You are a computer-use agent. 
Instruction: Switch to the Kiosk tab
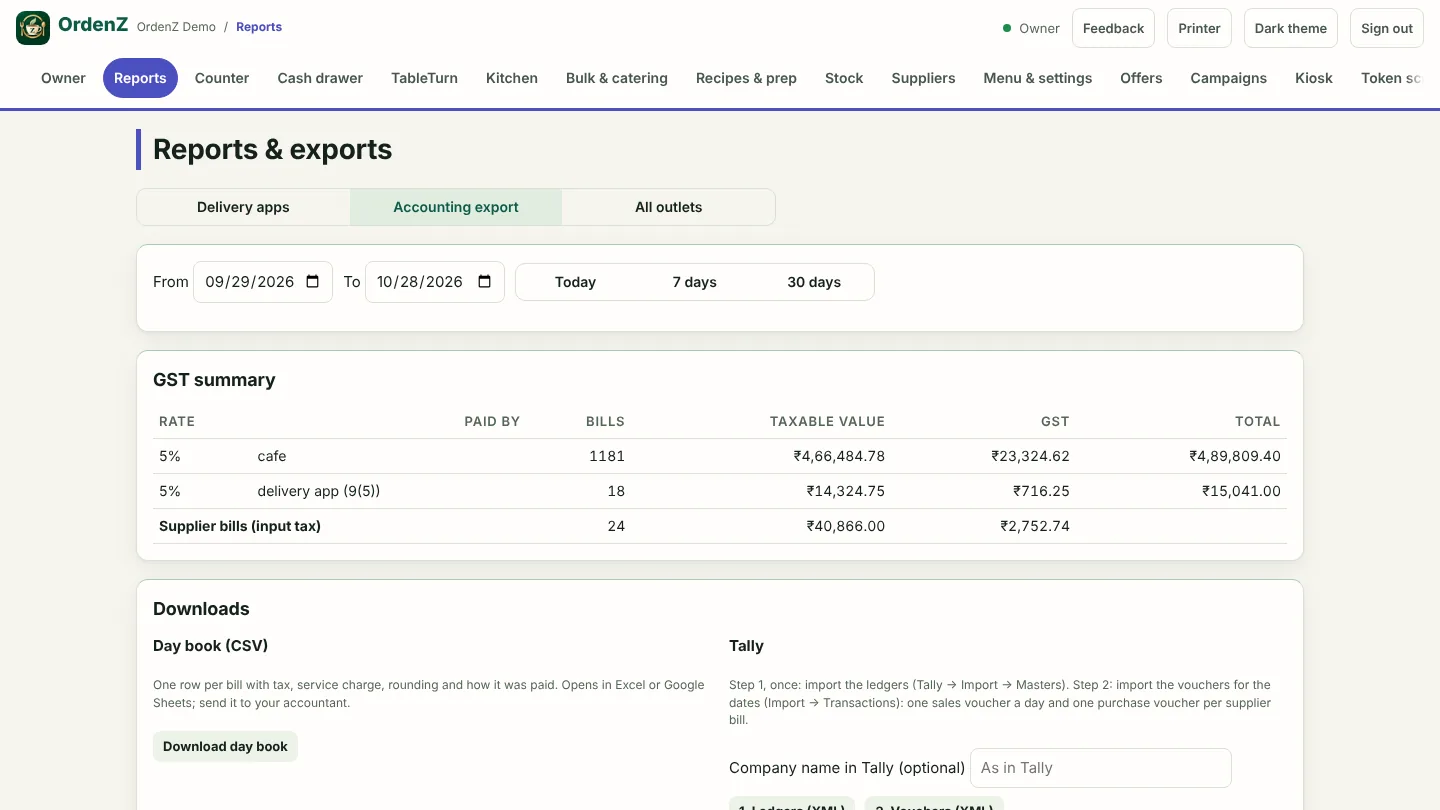1314,78
